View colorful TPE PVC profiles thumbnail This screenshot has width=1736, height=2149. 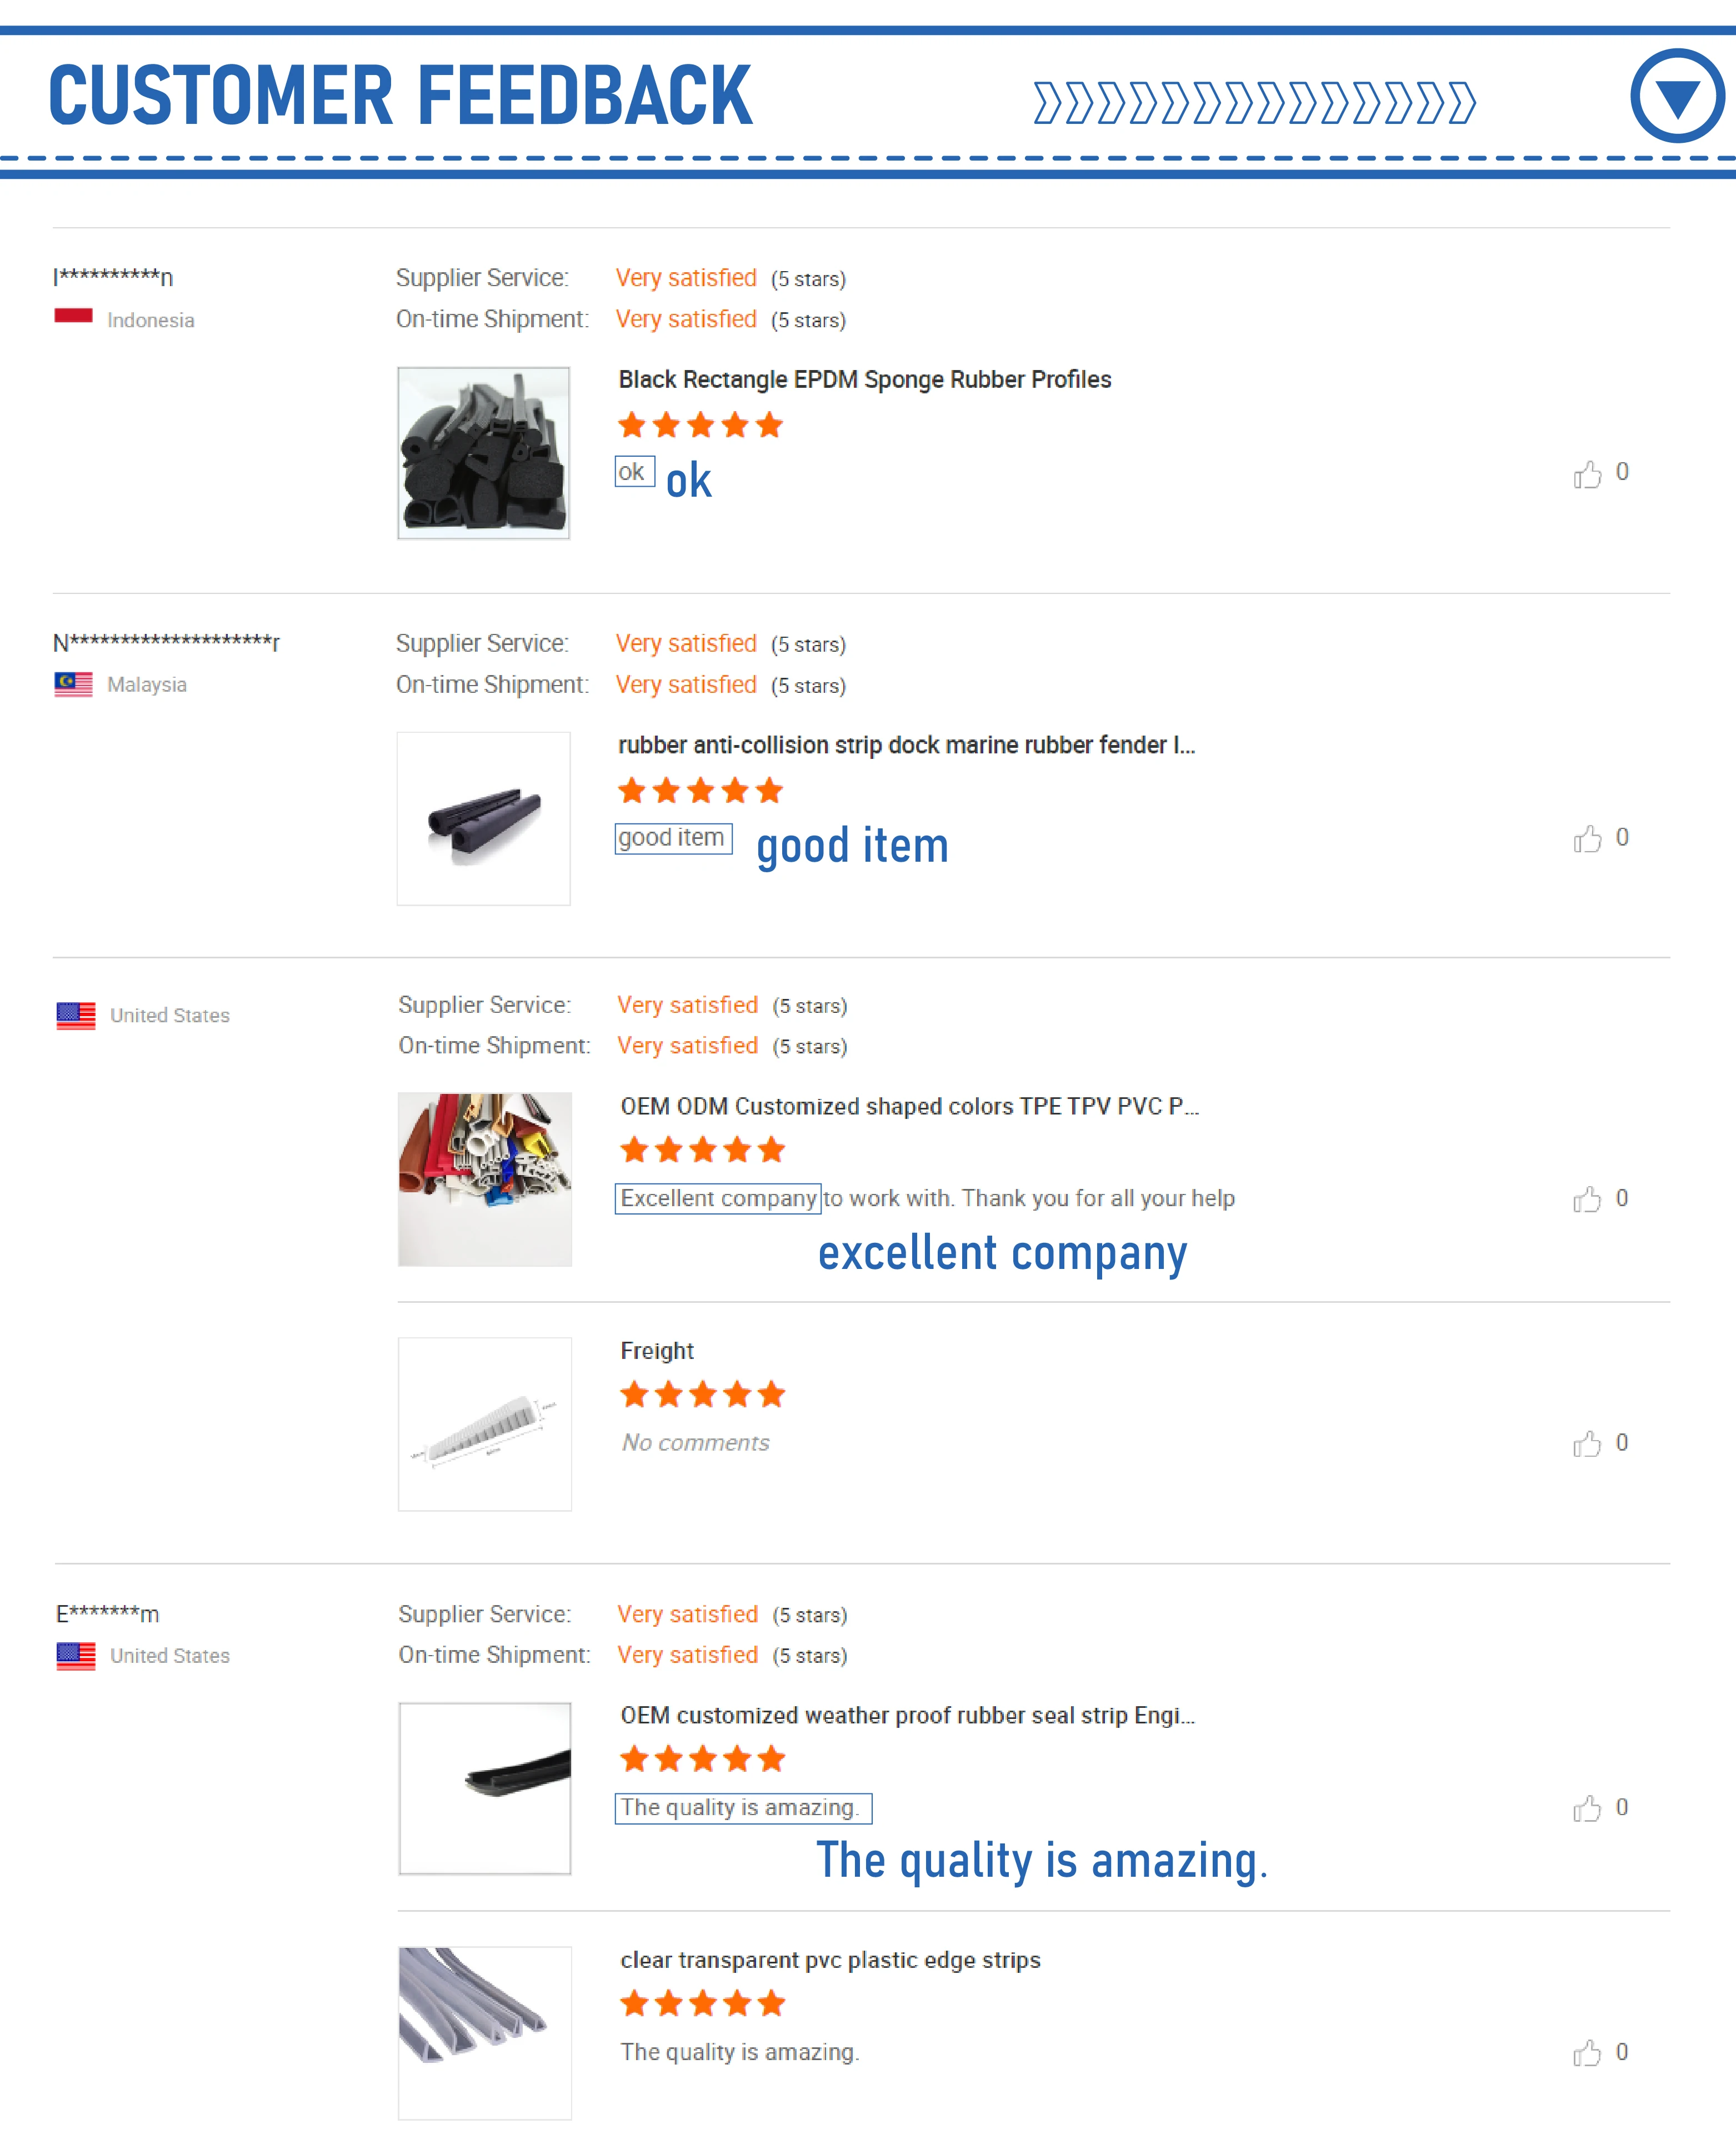485,1179
